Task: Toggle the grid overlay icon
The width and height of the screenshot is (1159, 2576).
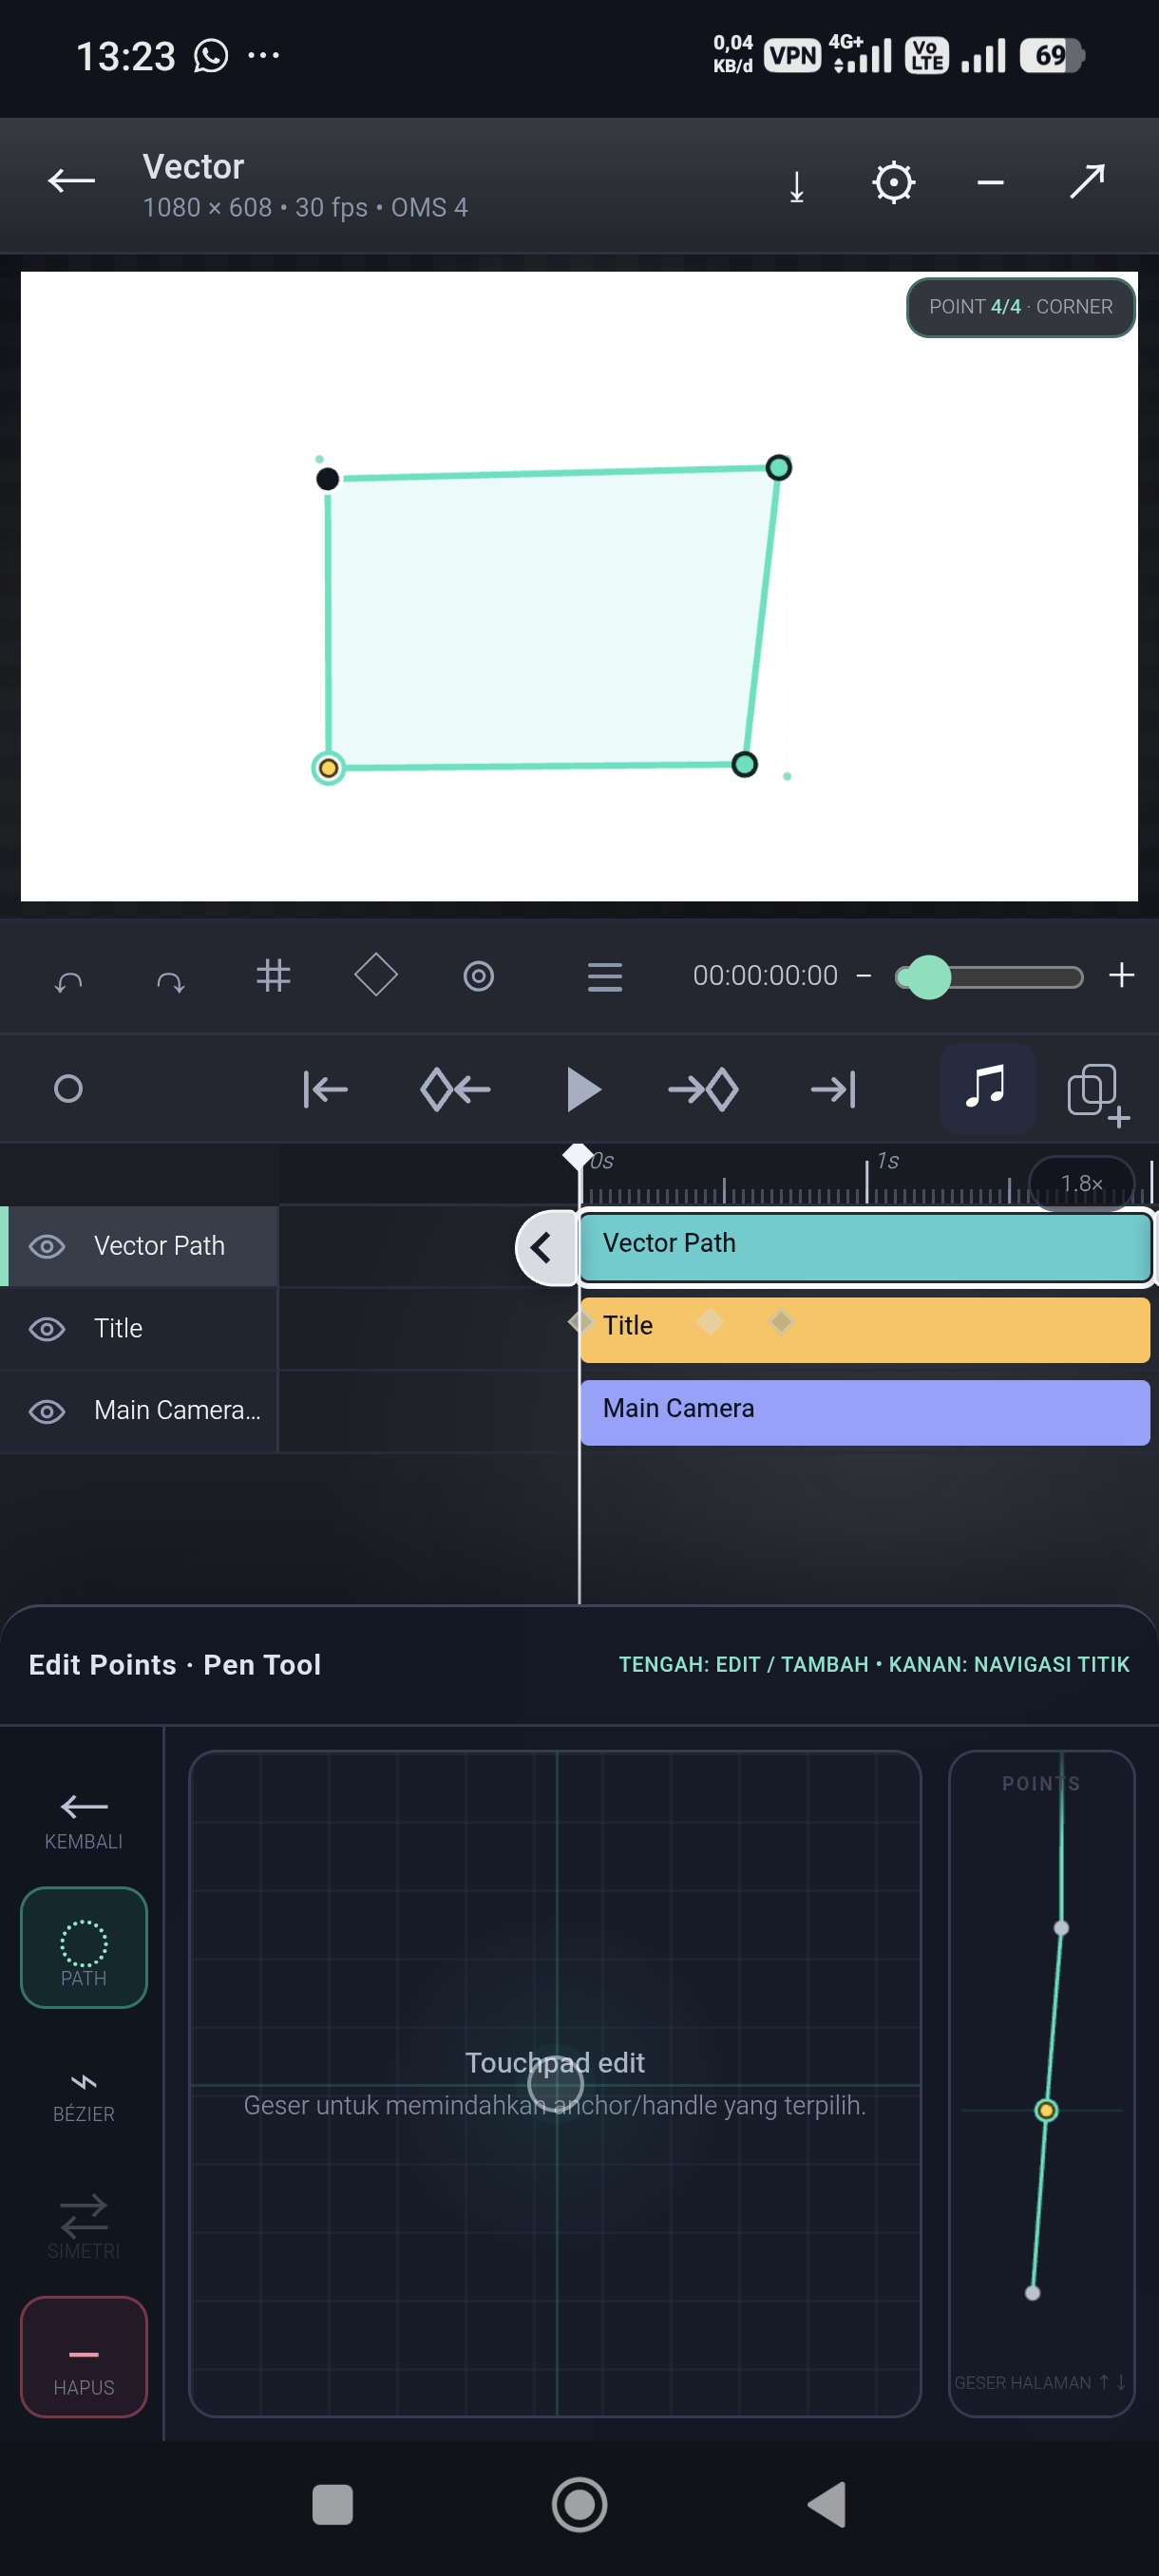Action: click(273, 975)
